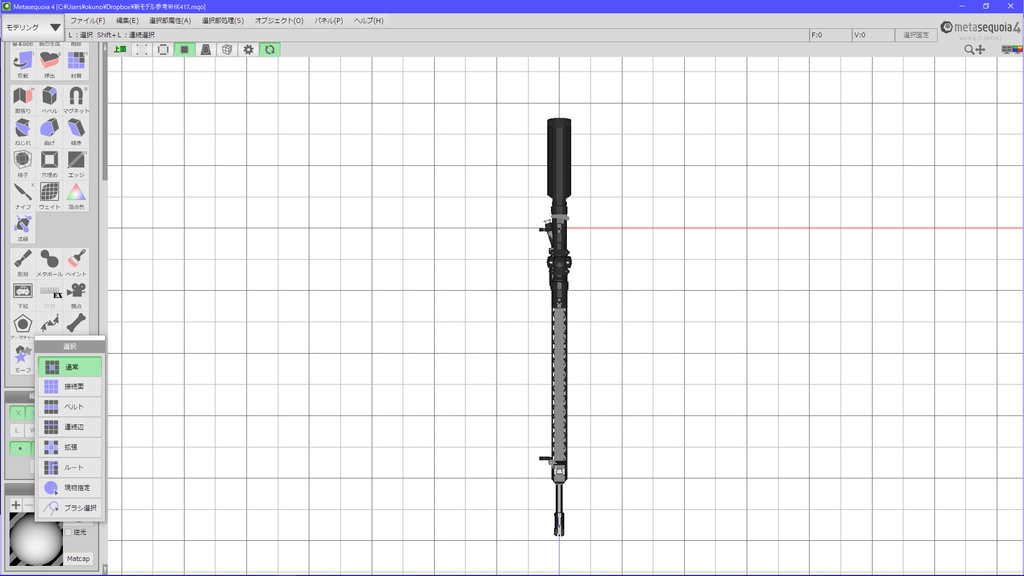Choose 接続面 (connected faces) selection mode

pyautogui.click(x=70, y=387)
